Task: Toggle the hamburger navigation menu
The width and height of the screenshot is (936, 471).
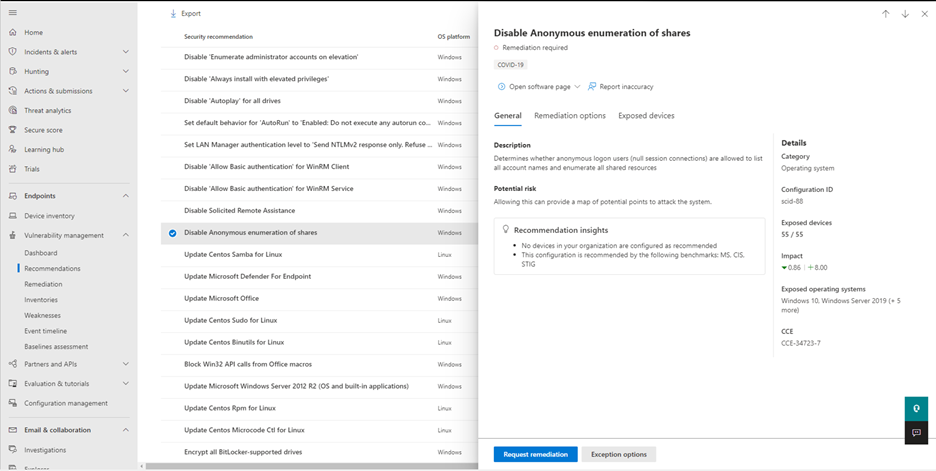Action: [x=13, y=13]
